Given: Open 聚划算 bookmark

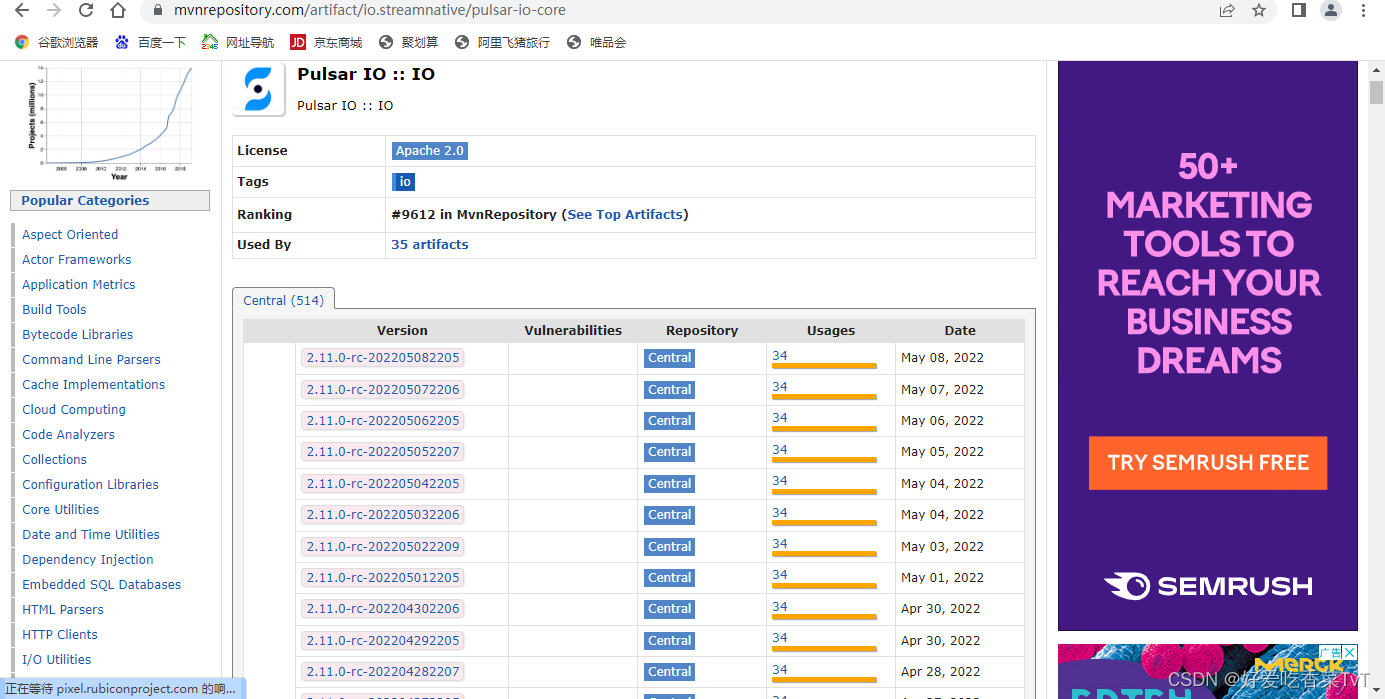Looking at the screenshot, I should coord(409,42).
